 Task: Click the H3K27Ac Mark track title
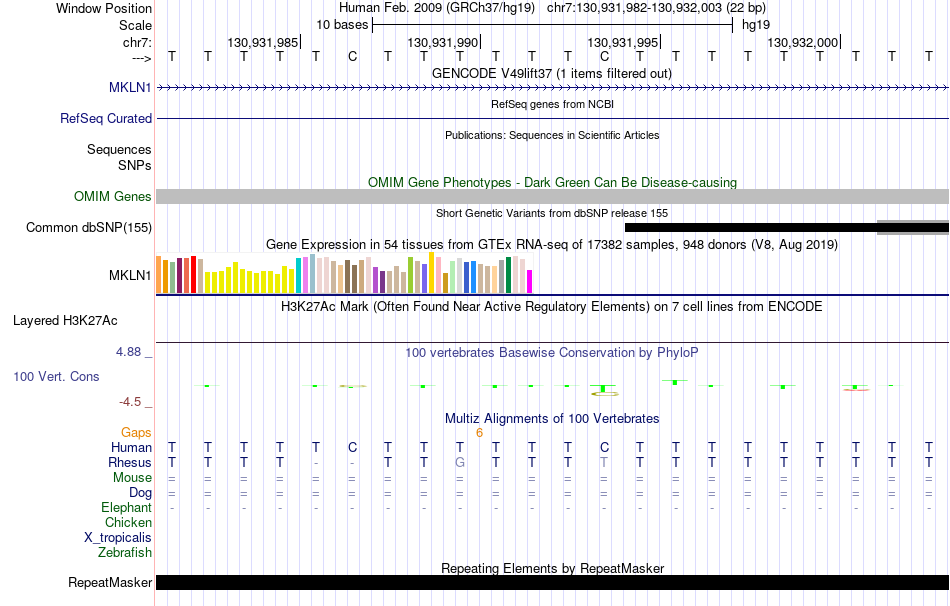[552, 306]
